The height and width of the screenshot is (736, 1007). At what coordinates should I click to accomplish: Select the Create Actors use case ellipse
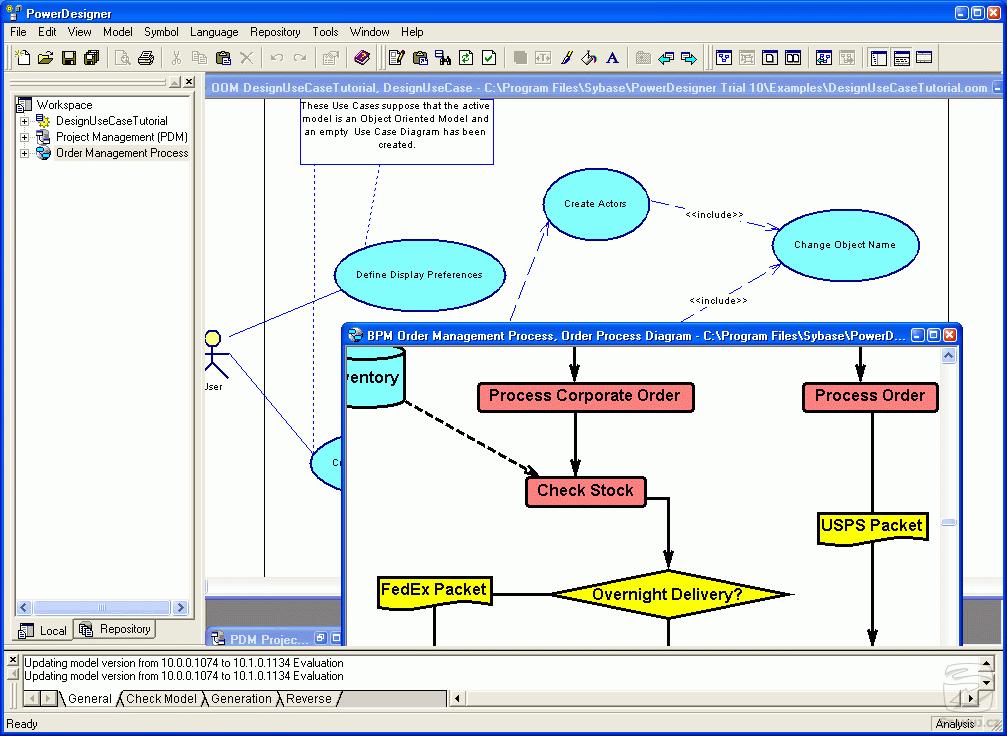pos(595,204)
